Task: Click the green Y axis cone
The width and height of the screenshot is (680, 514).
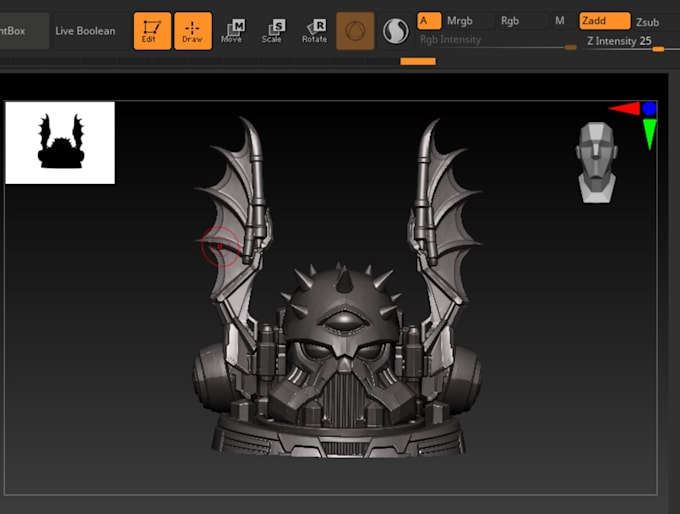Action: (x=649, y=134)
